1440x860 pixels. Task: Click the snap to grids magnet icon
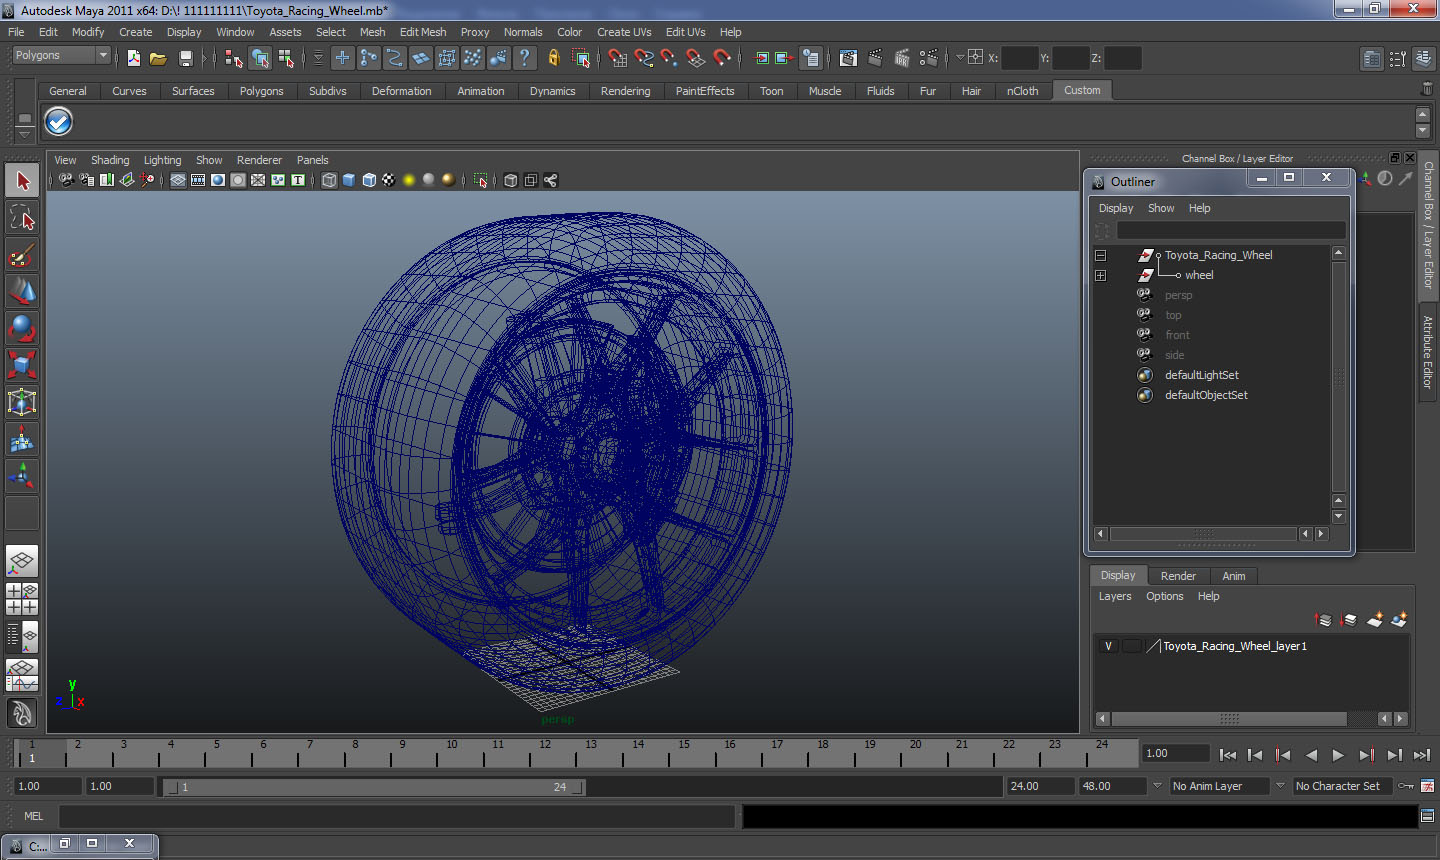(618, 58)
